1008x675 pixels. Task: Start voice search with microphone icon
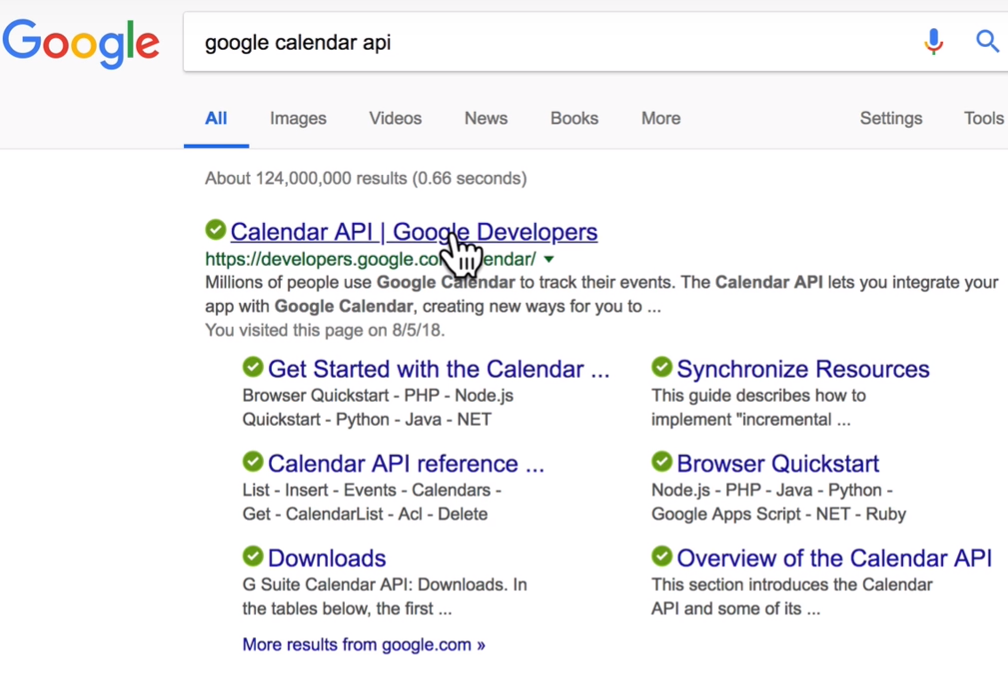(933, 42)
